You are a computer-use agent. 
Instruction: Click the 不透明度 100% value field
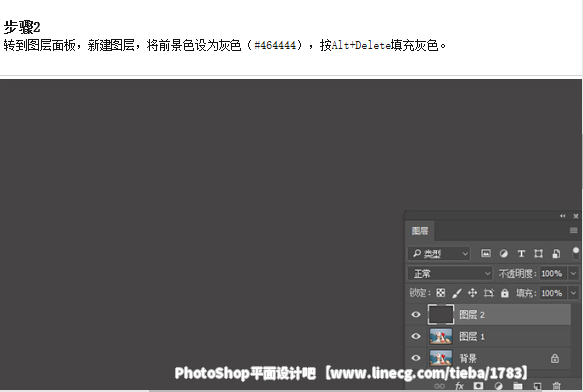553,274
